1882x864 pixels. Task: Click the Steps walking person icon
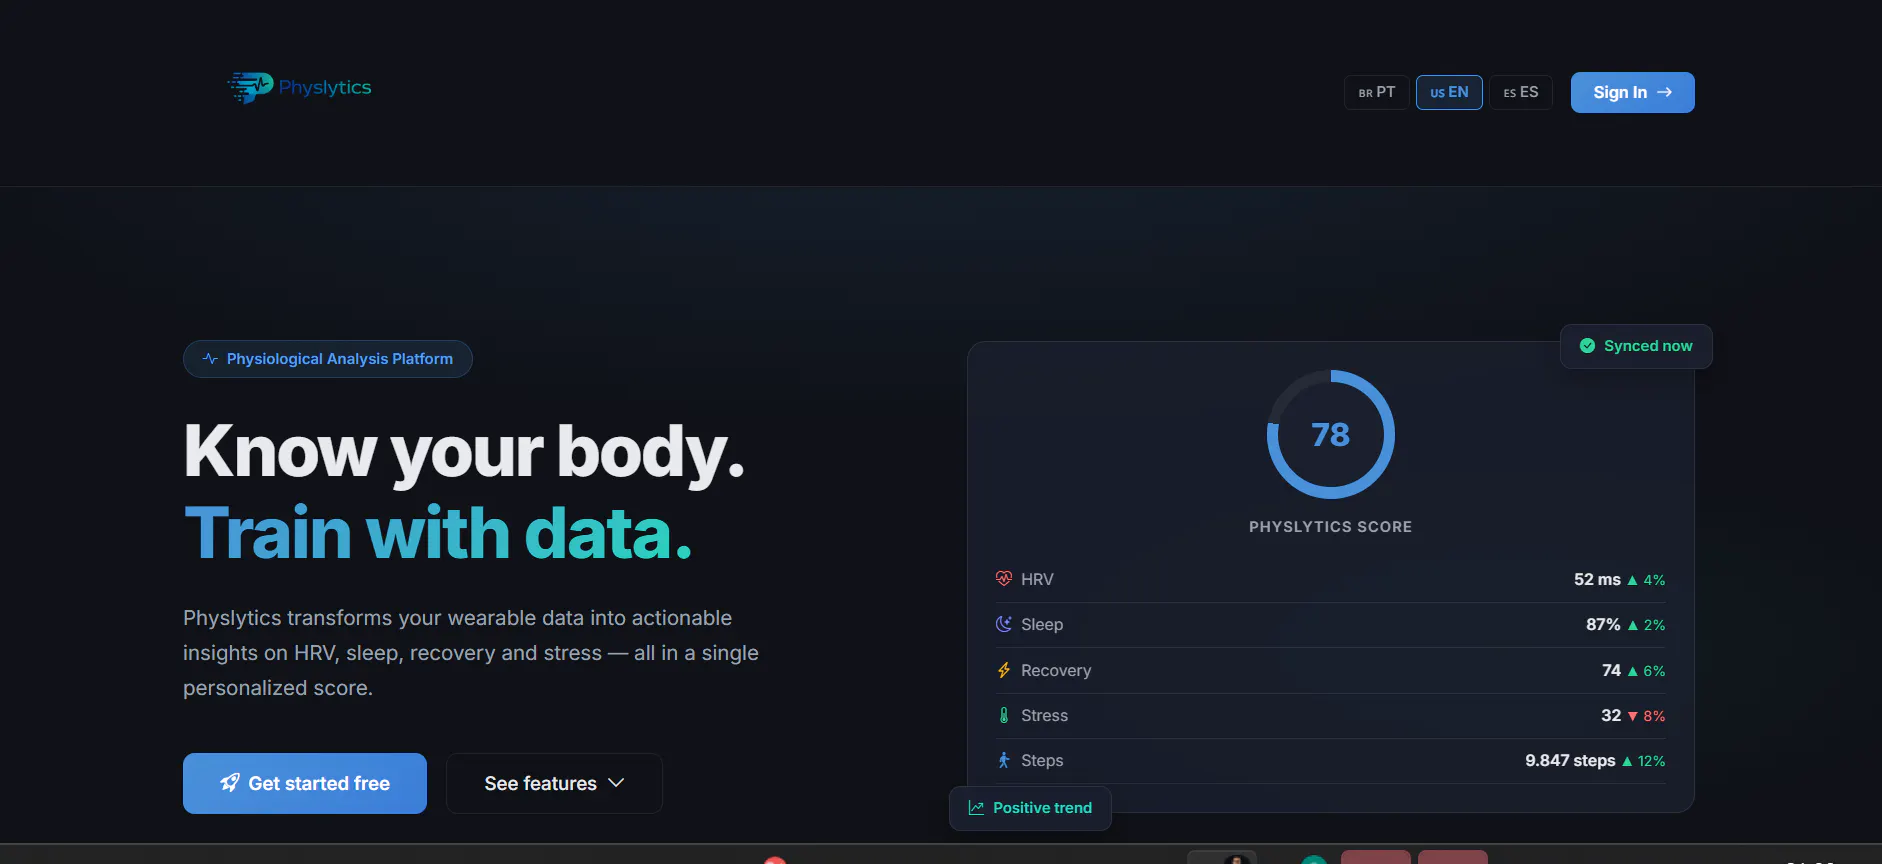point(1004,760)
